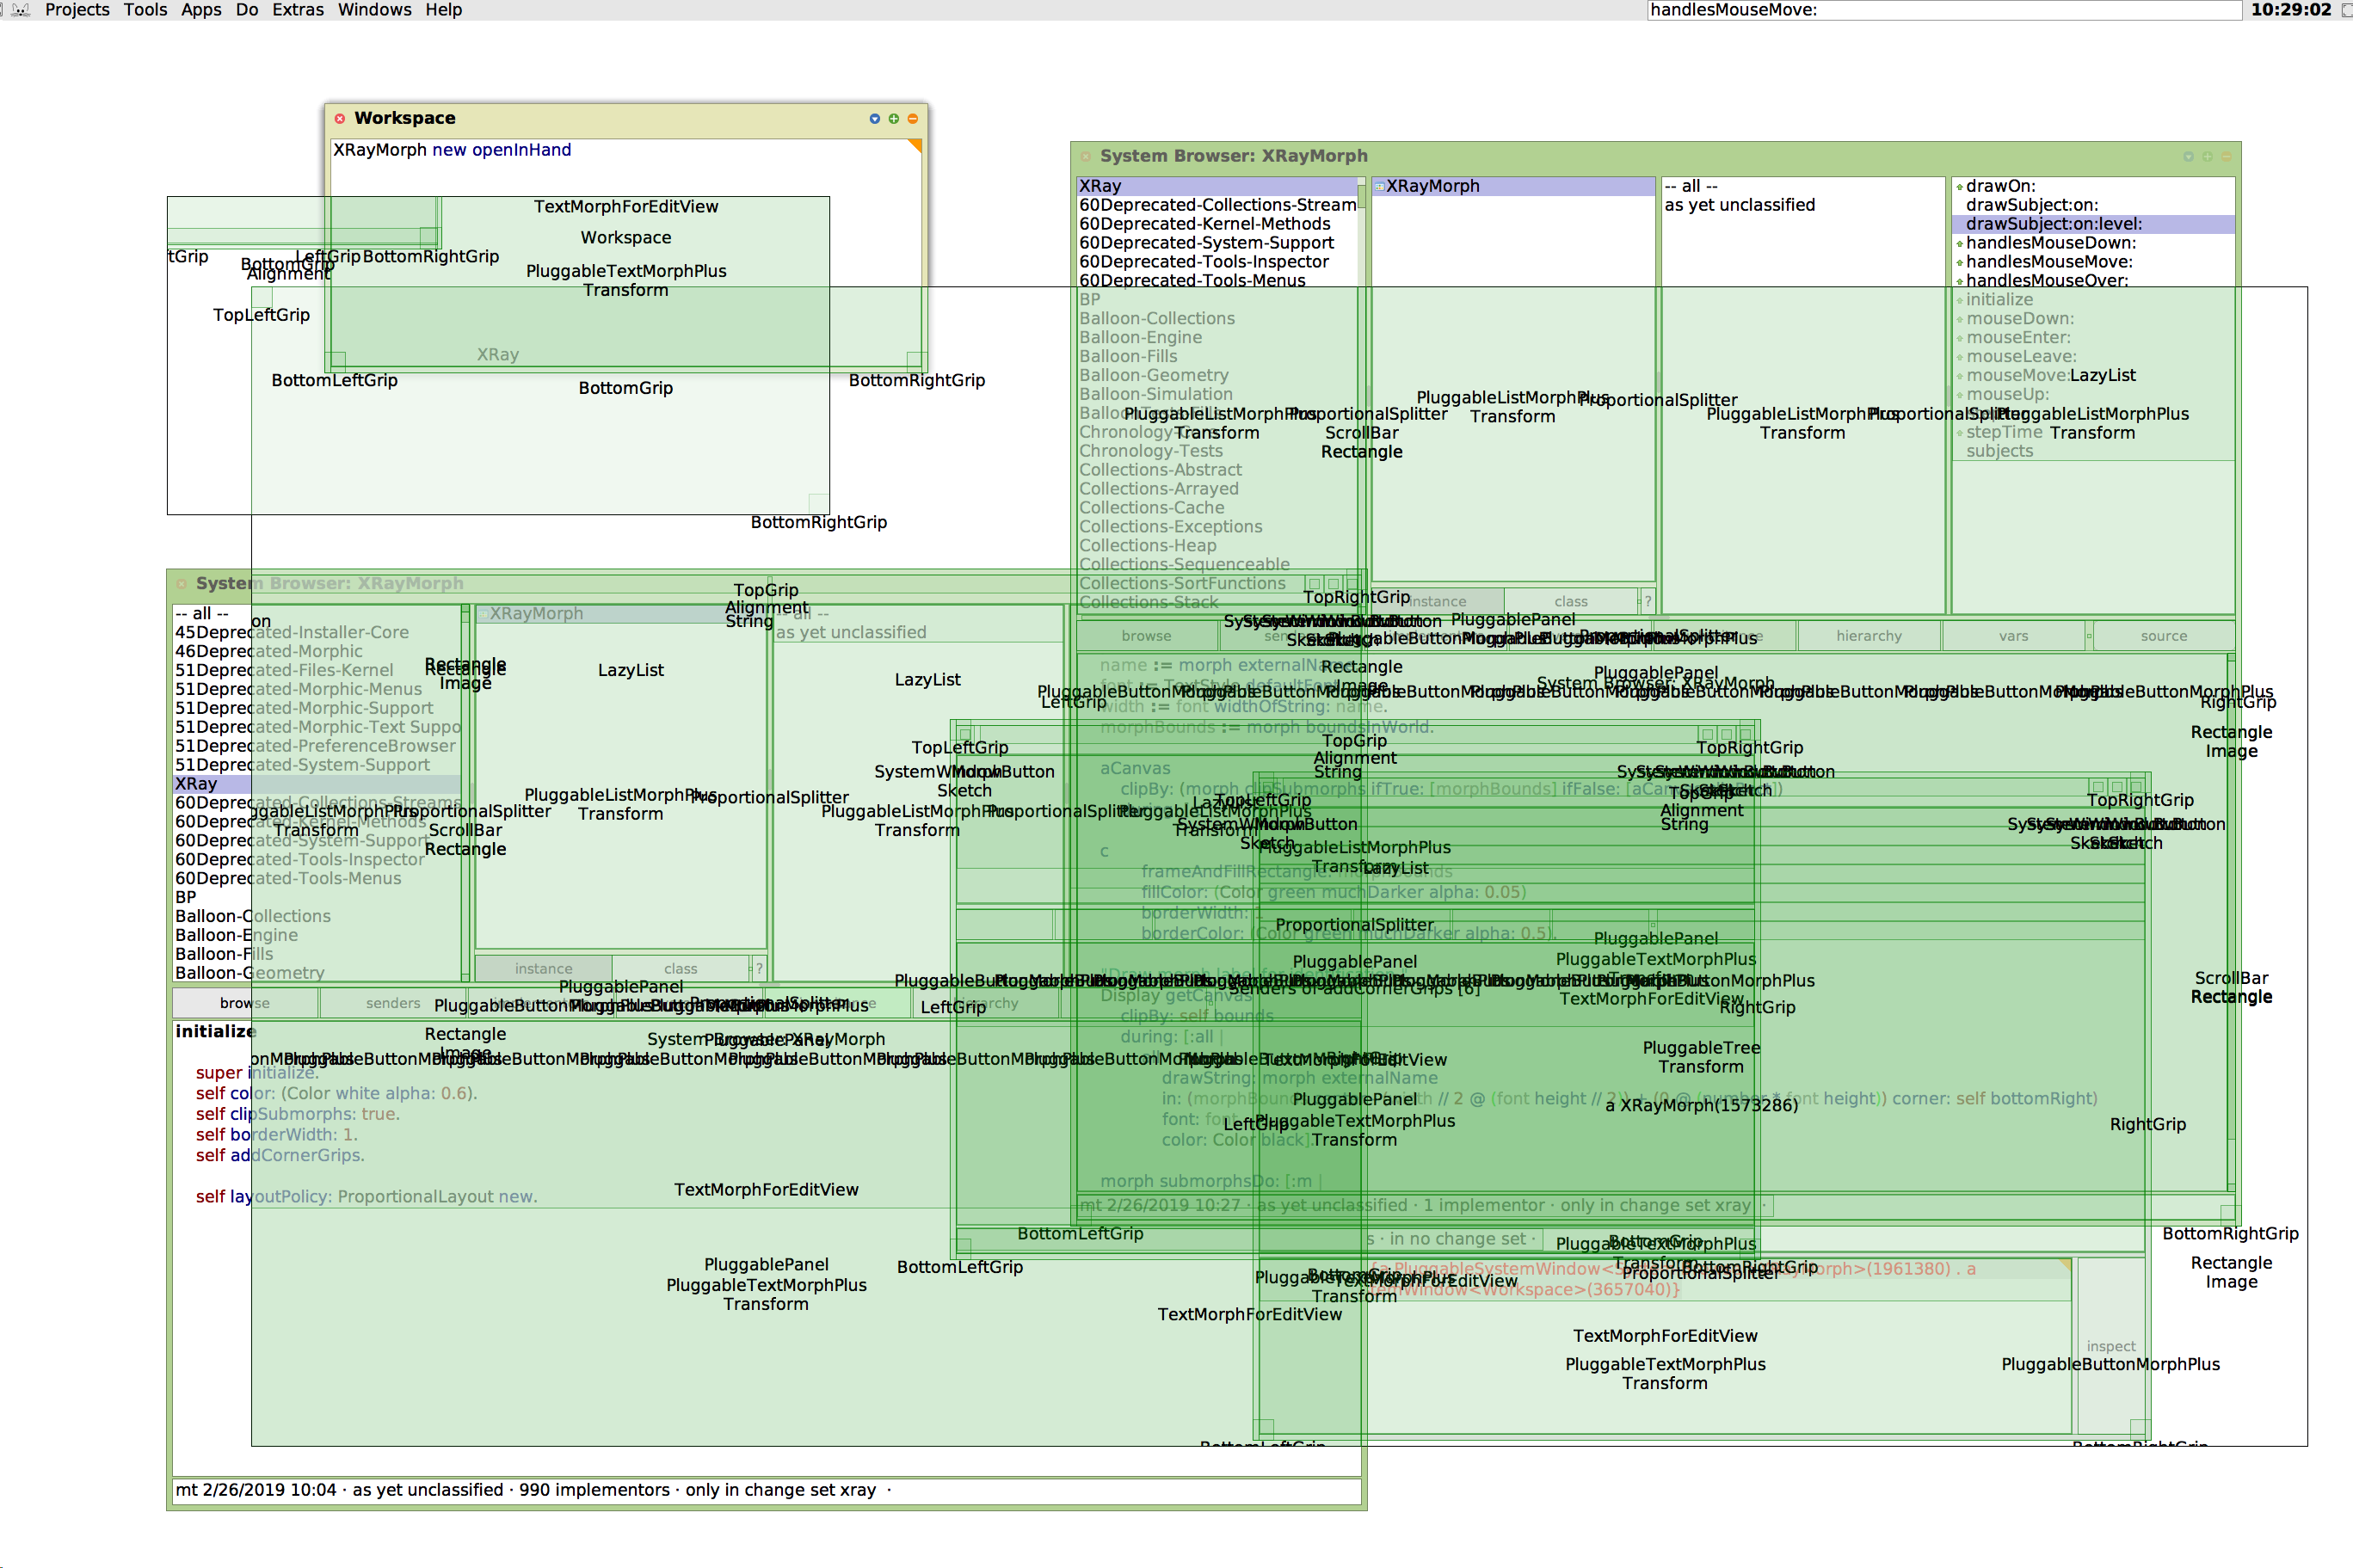Image resolution: width=2353 pixels, height=1568 pixels.
Task: Toggle the class side in lower-left browser
Action: 680,968
